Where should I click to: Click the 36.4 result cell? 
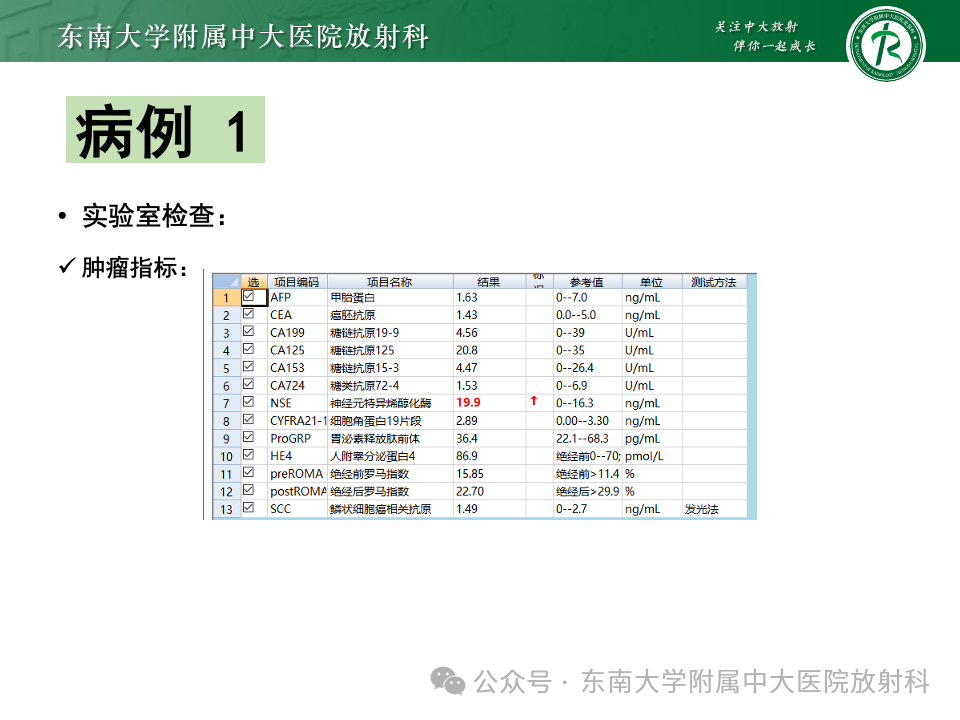tap(489, 439)
